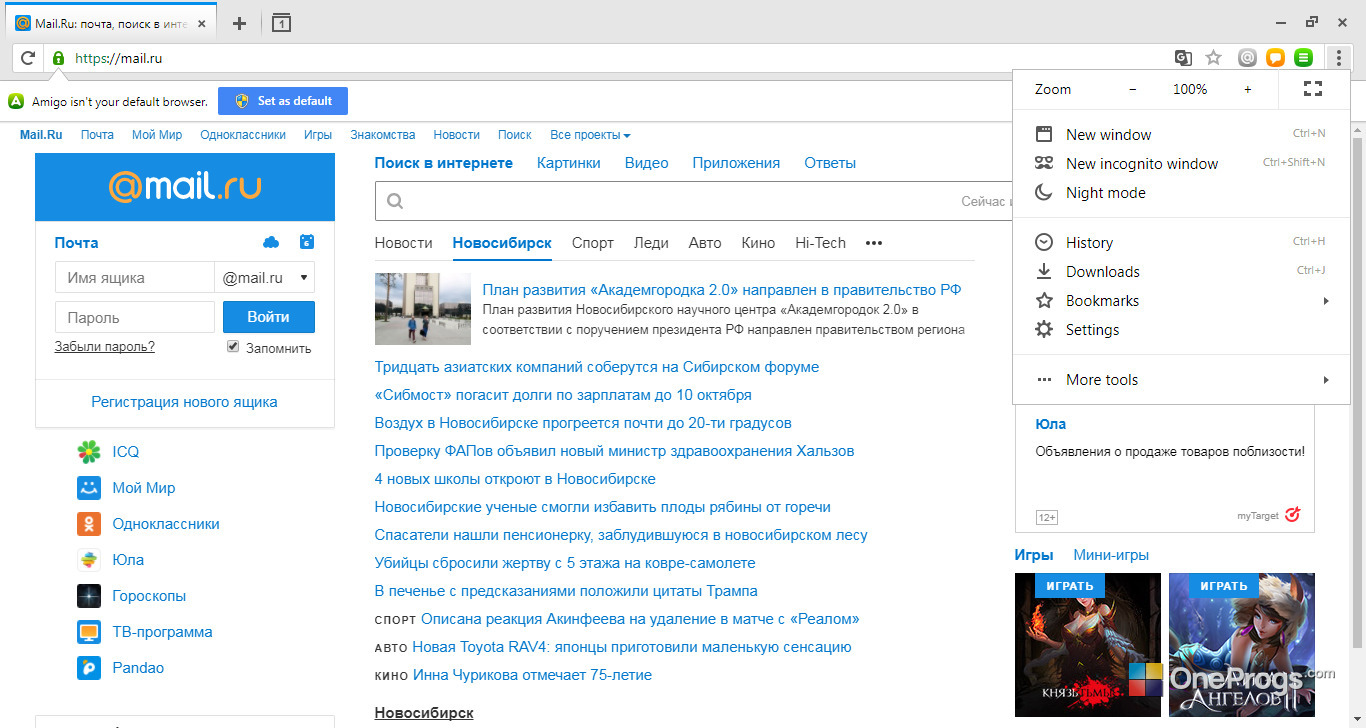Switch to the Спорт news tab
1366x728 pixels.
pyautogui.click(x=593, y=243)
